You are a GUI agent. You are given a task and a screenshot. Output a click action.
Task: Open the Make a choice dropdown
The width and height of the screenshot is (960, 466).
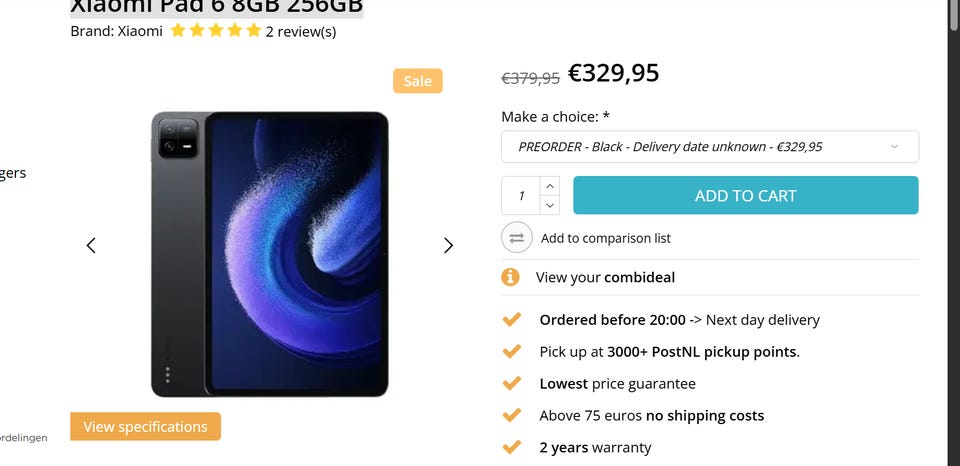pos(709,147)
